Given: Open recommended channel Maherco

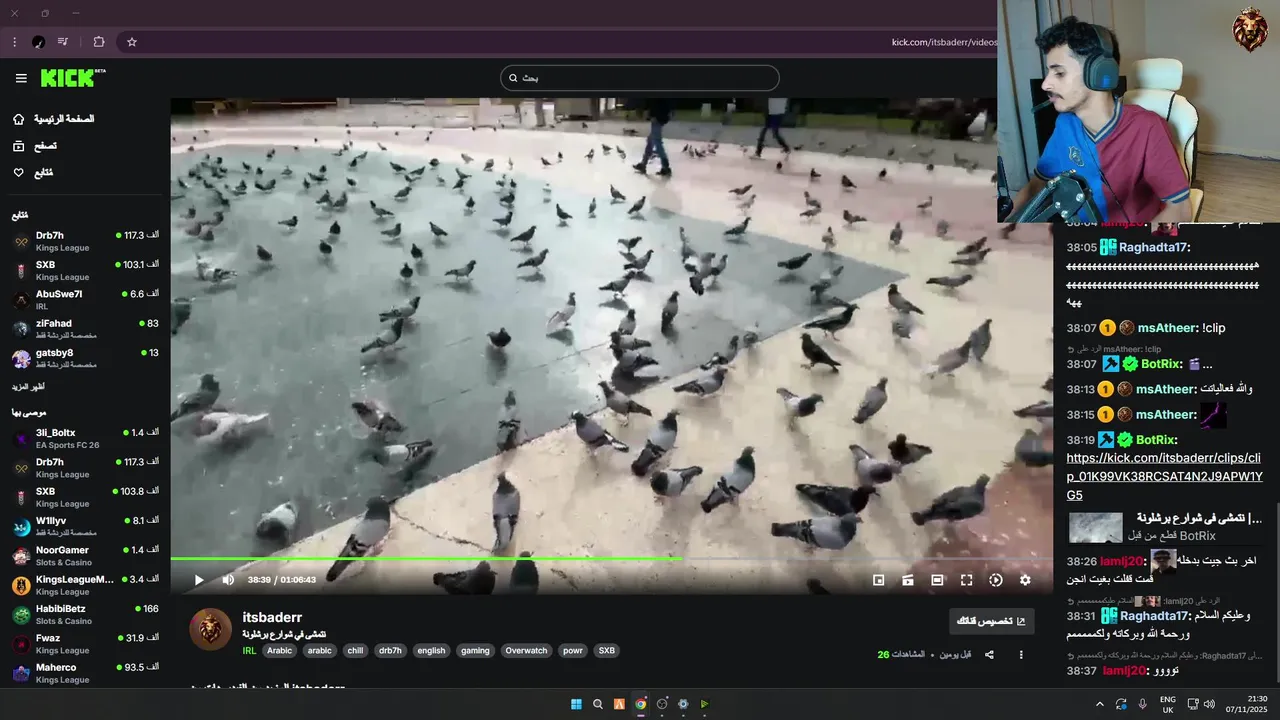Looking at the screenshot, I should click(85, 673).
